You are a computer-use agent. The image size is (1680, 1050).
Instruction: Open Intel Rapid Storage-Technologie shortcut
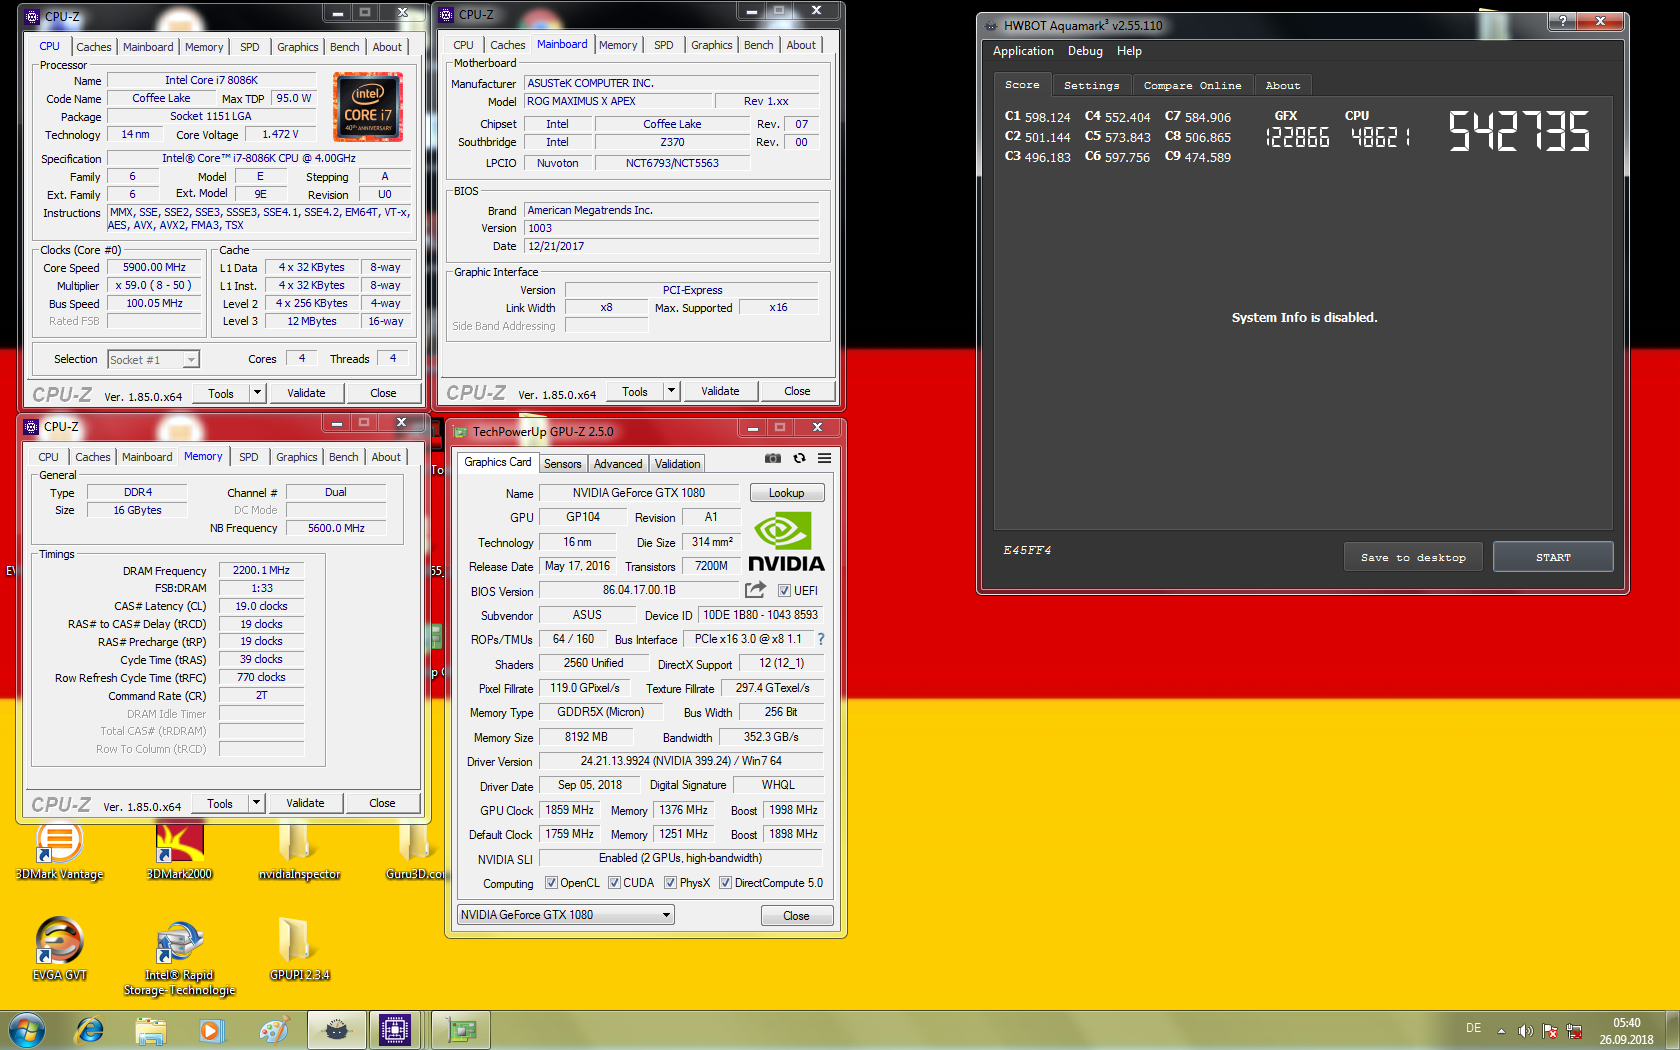180,957
